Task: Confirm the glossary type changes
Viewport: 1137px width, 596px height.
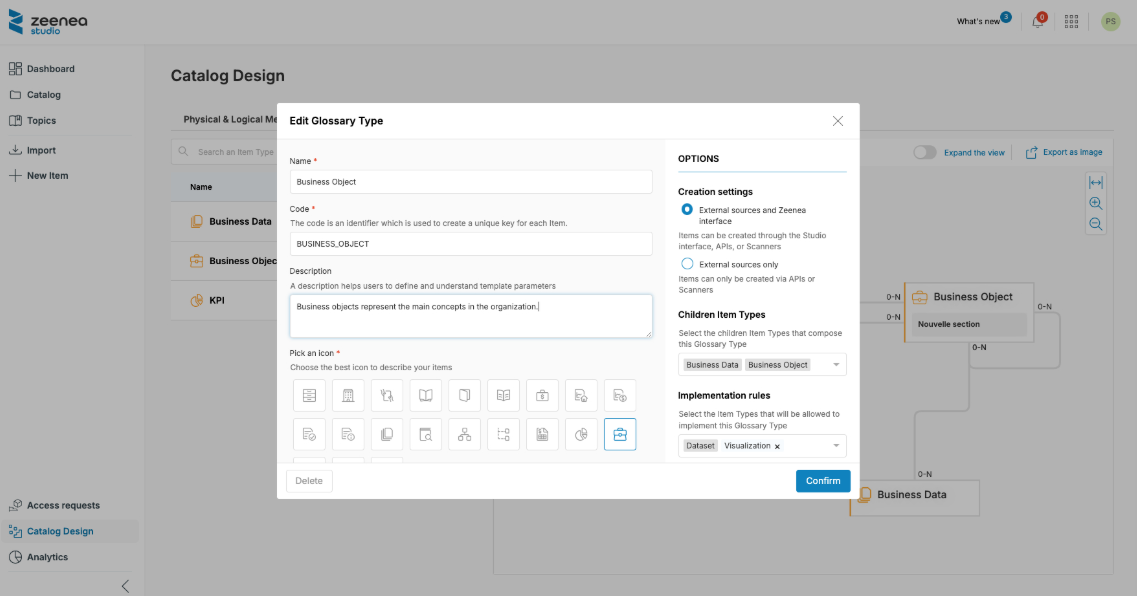Action: (822, 481)
